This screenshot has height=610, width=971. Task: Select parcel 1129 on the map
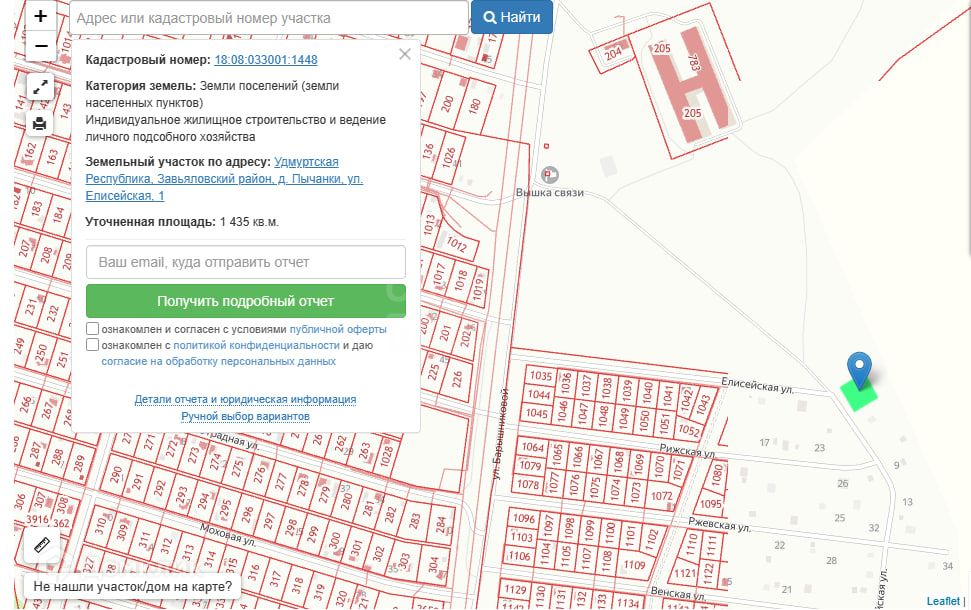pyautogui.click(x=515, y=589)
